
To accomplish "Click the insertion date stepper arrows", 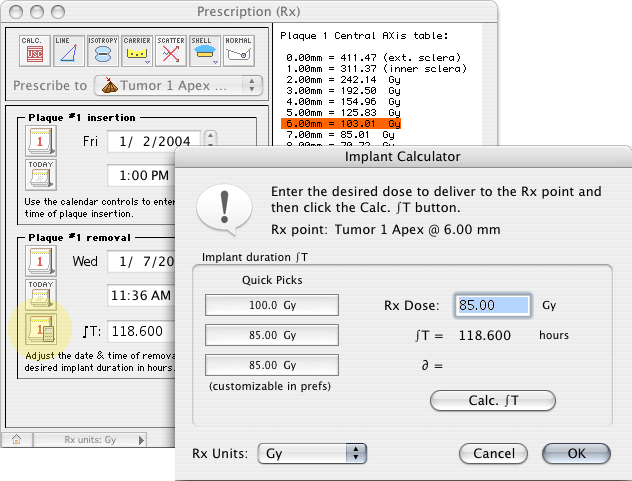I will pos(210,138).
